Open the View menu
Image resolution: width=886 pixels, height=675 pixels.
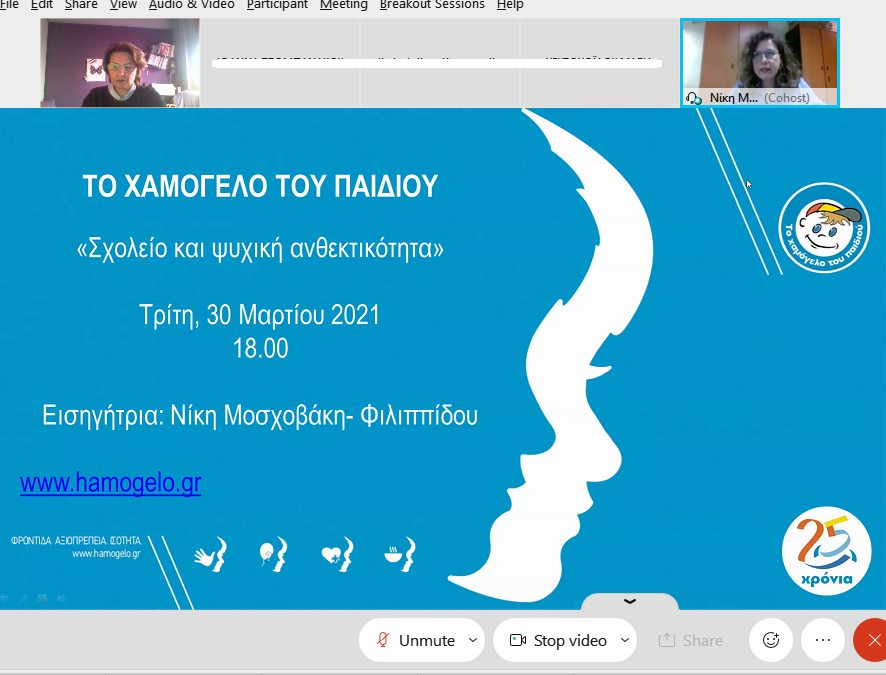(x=123, y=5)
